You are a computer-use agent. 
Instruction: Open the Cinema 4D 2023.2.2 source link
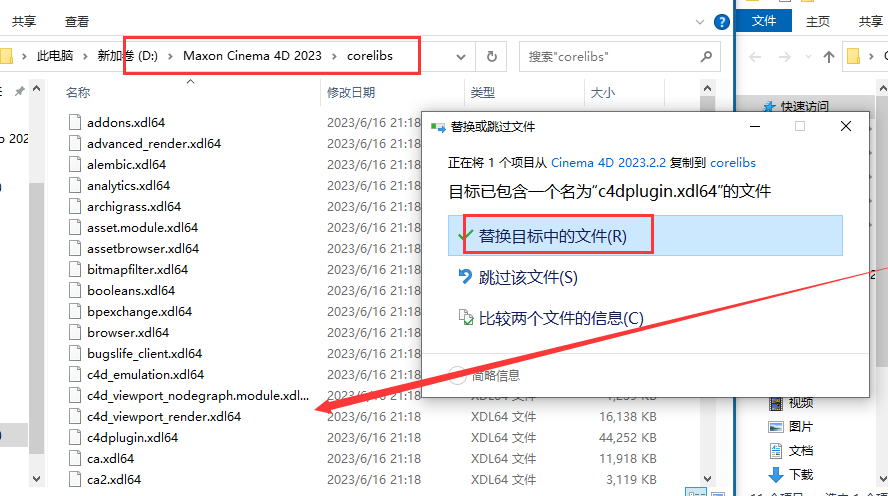pos(608,163)
